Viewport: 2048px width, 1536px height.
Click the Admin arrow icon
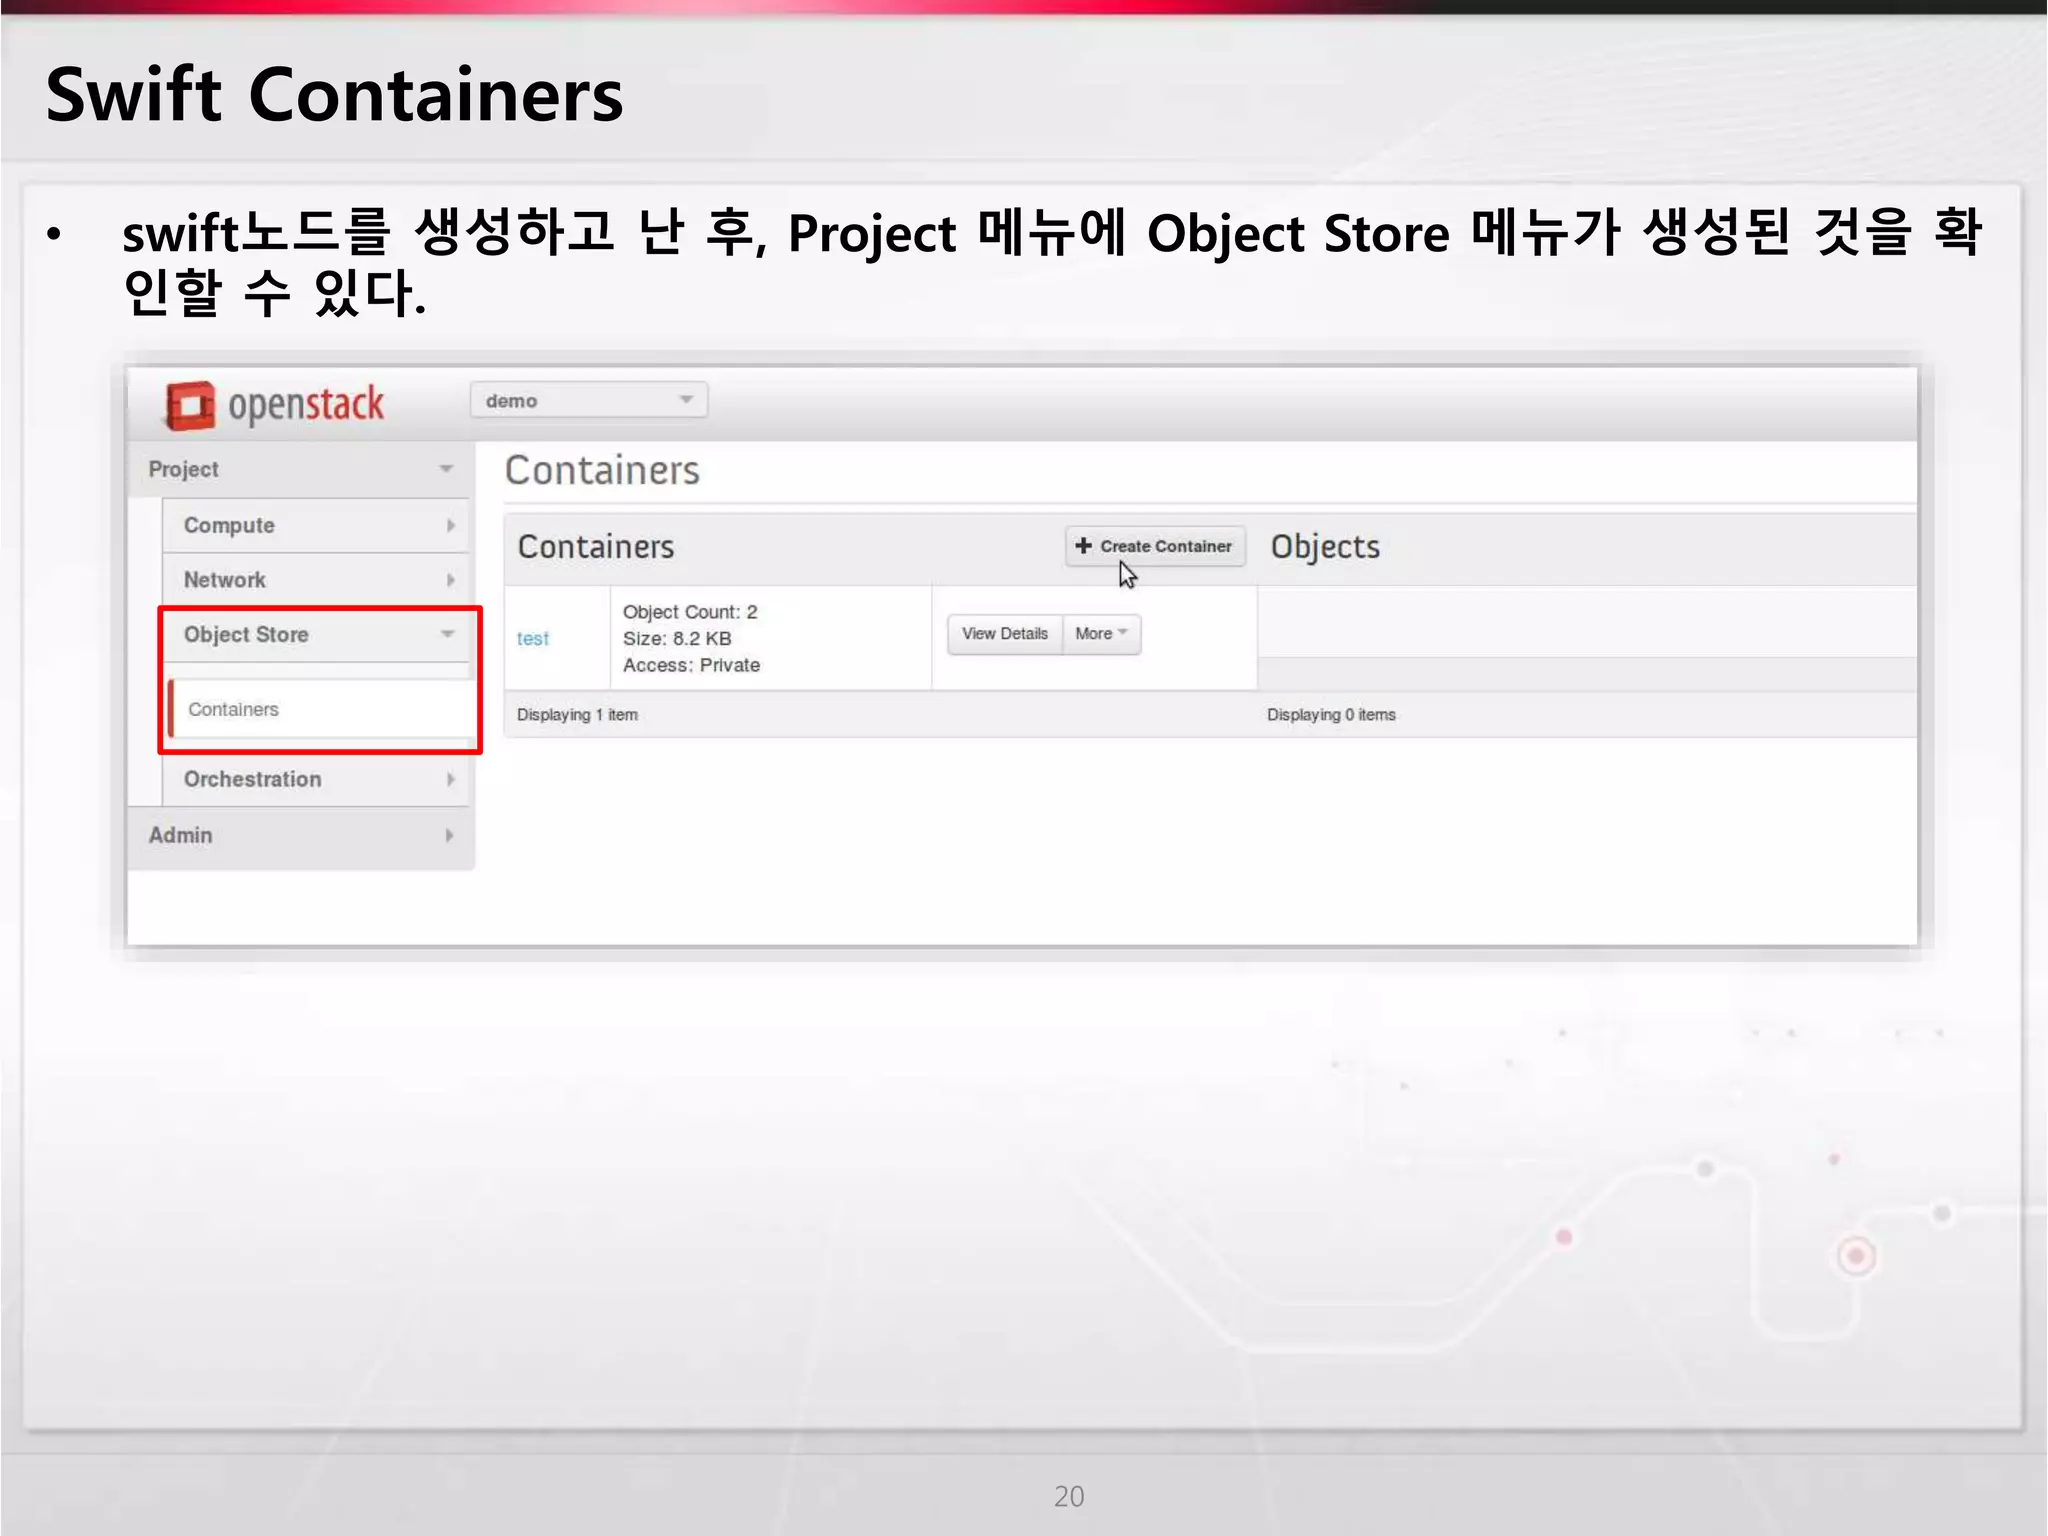pyautogui.click(x=449, y=835)
